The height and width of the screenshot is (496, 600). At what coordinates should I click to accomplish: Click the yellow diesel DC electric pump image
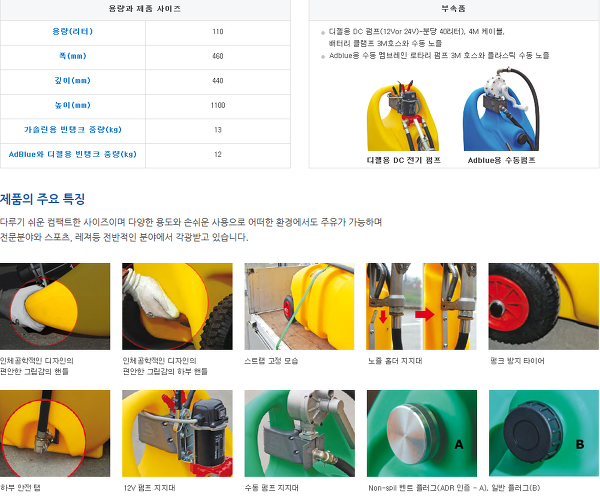tap(403, 115)
